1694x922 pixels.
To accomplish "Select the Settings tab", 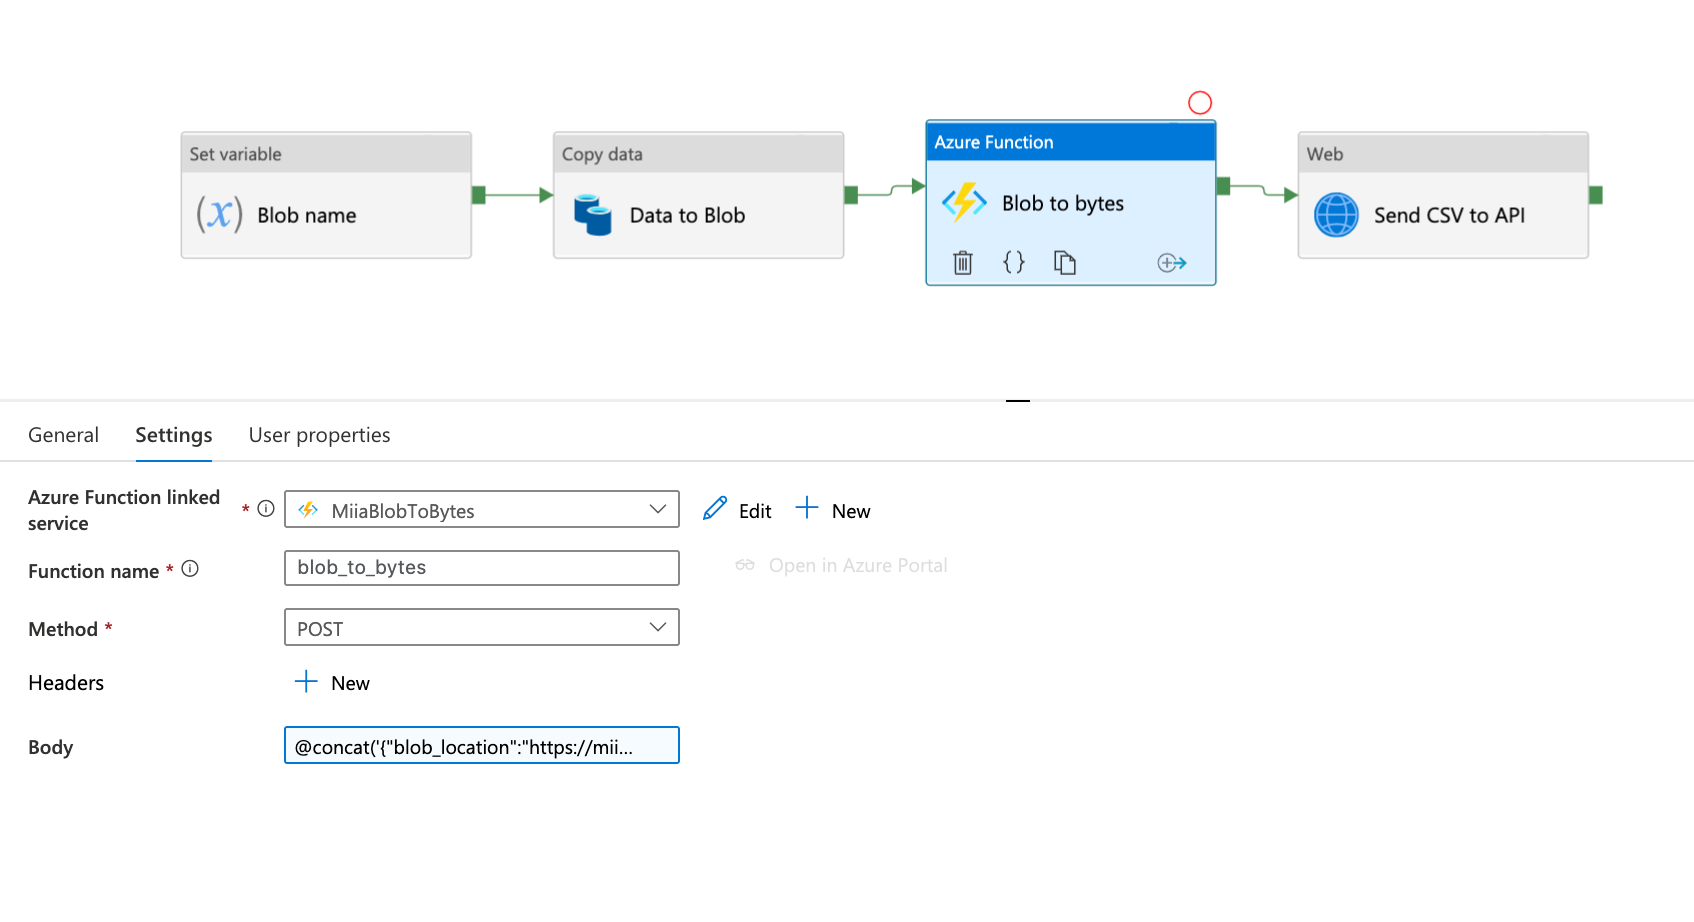I will [173, 435].
